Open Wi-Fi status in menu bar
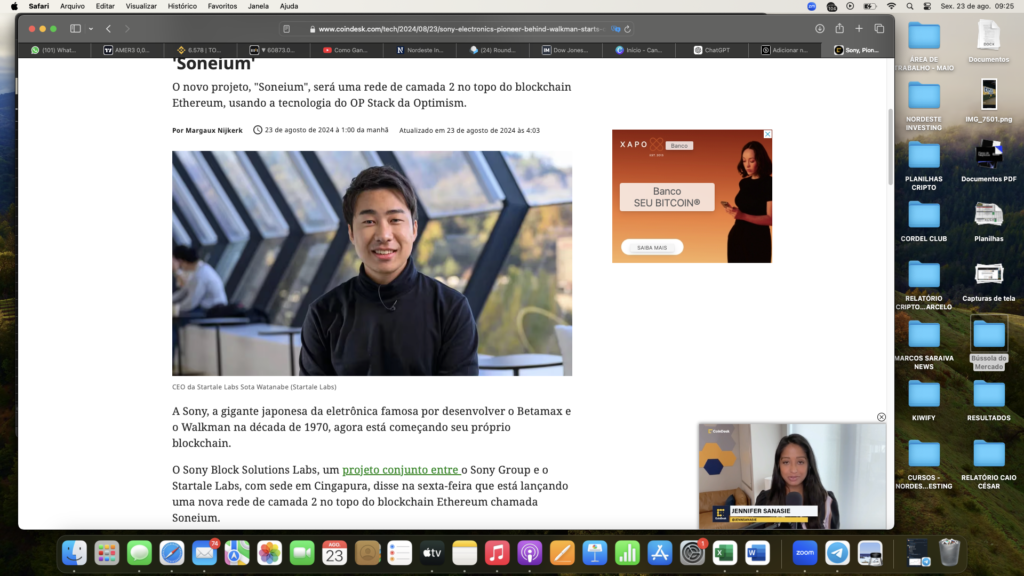The image size is (1024, 576). [x=891, y=6]
